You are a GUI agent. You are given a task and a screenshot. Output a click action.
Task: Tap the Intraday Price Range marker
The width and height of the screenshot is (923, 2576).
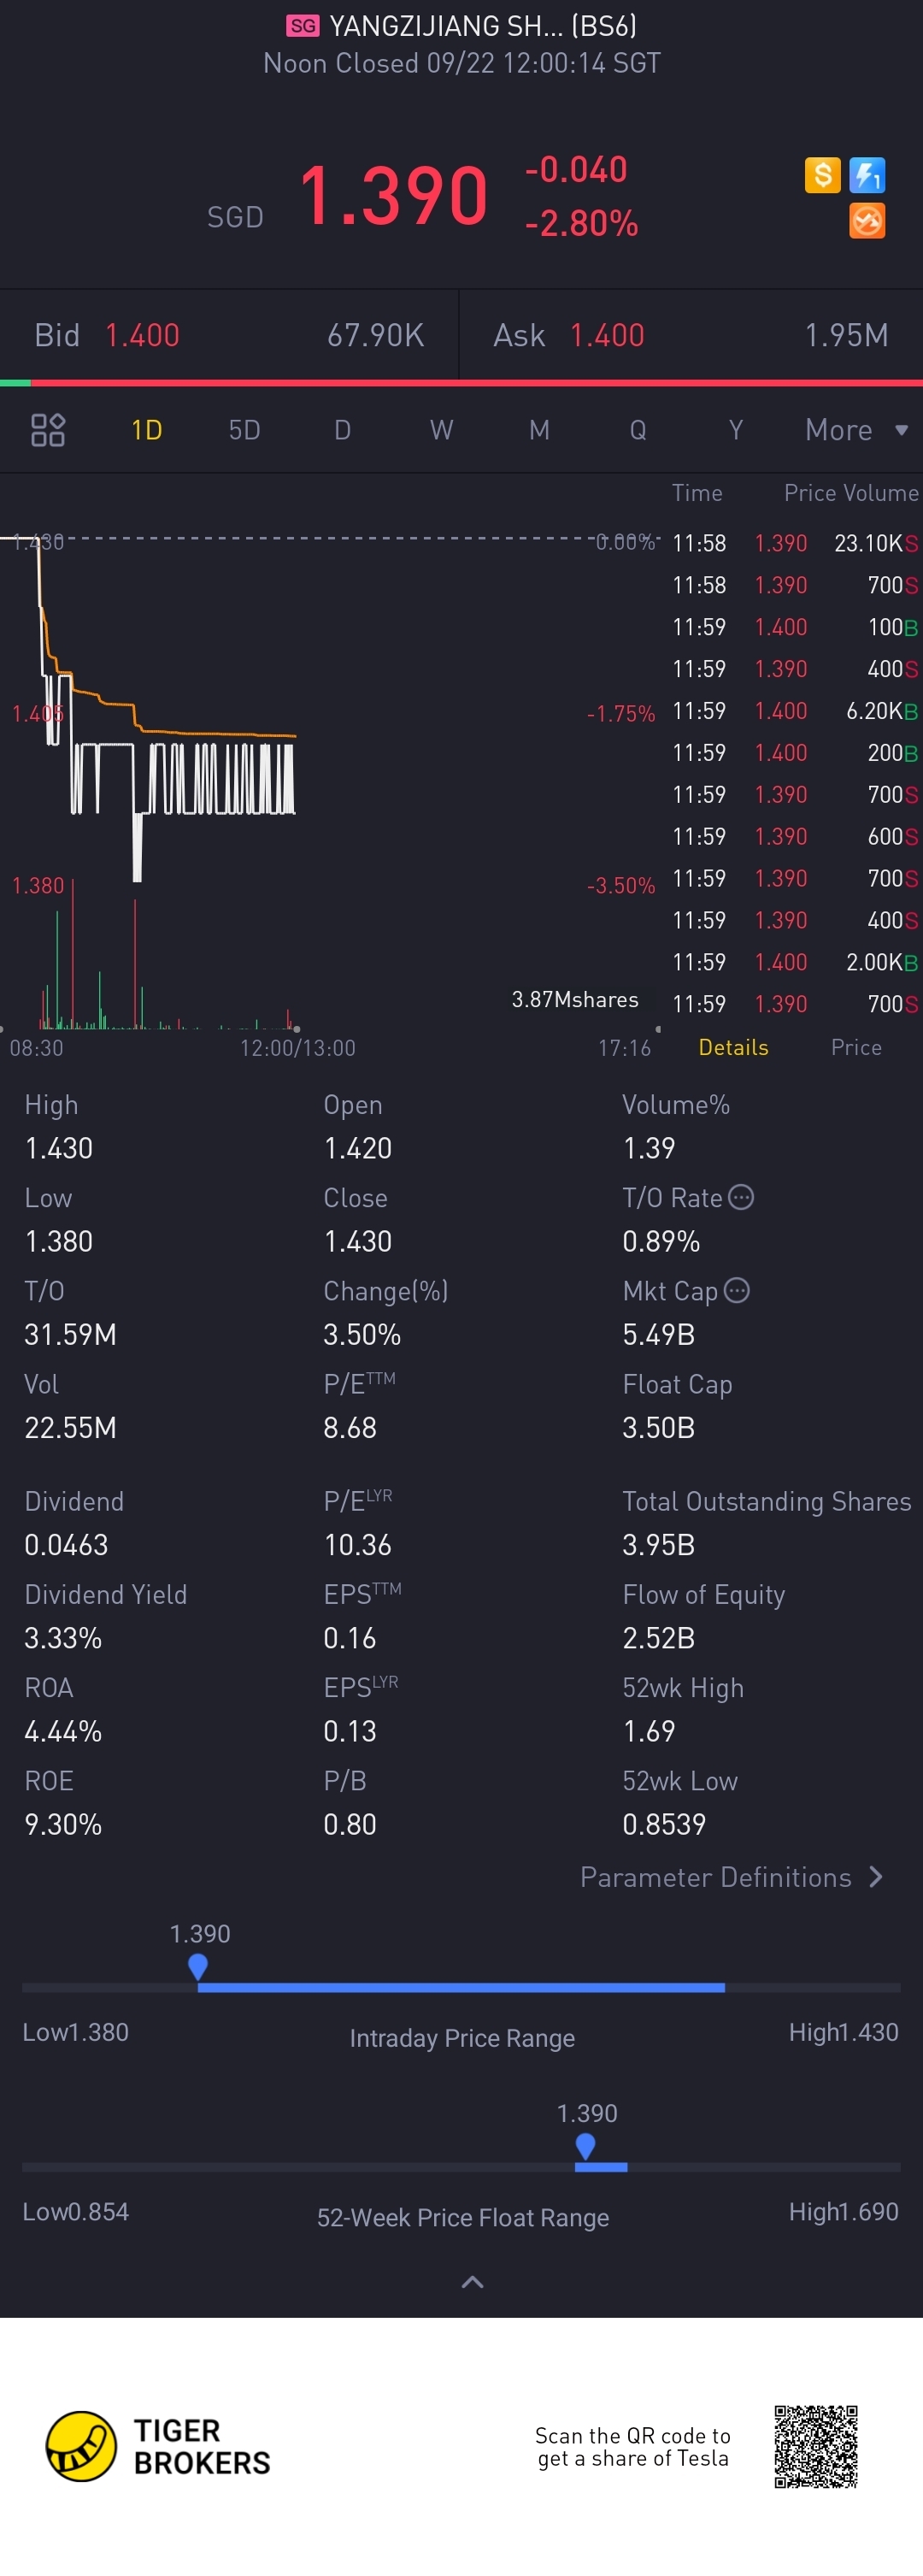pos(198,1966)
